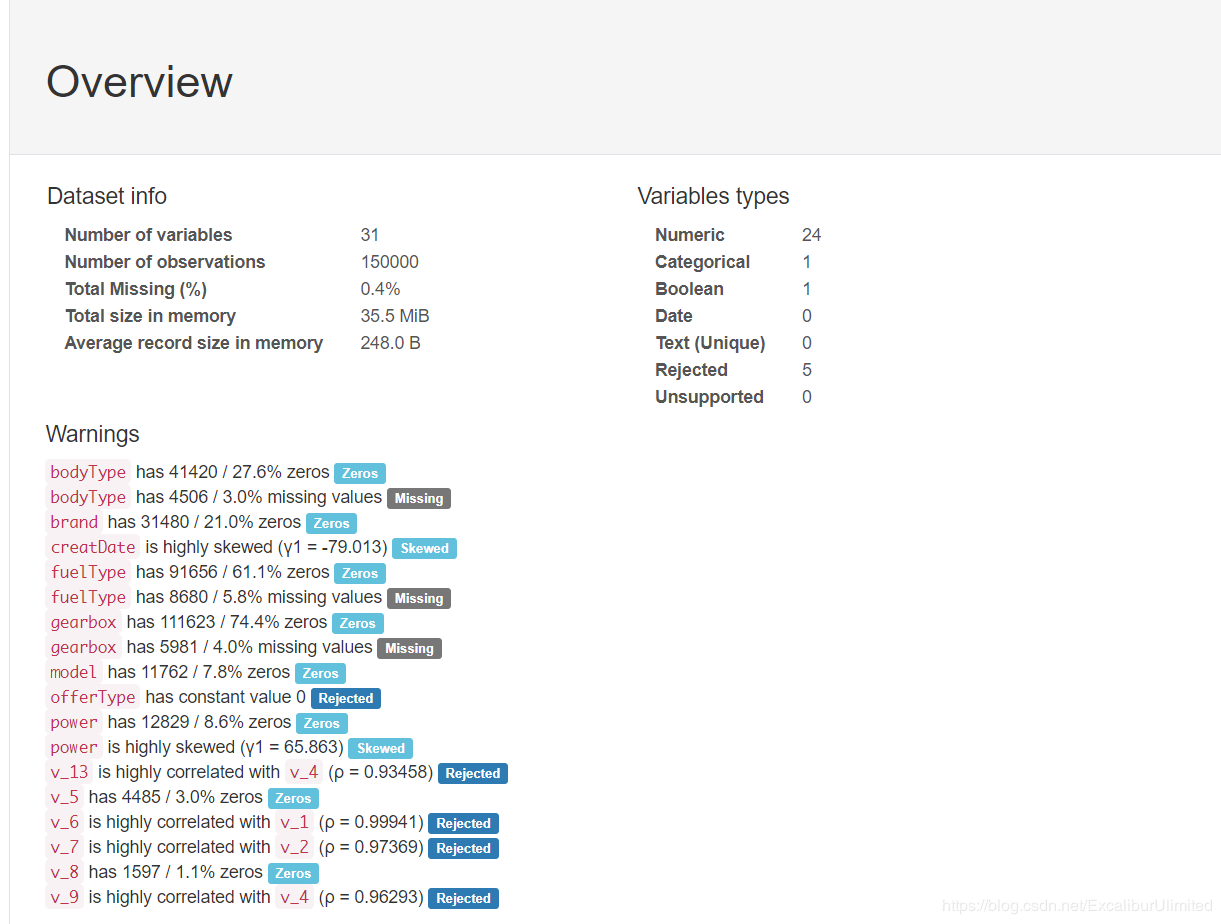Click Missing badge on gearbox 4.0% row
This screenshot has width=1221, height=924.
click(x=409, y=648)
